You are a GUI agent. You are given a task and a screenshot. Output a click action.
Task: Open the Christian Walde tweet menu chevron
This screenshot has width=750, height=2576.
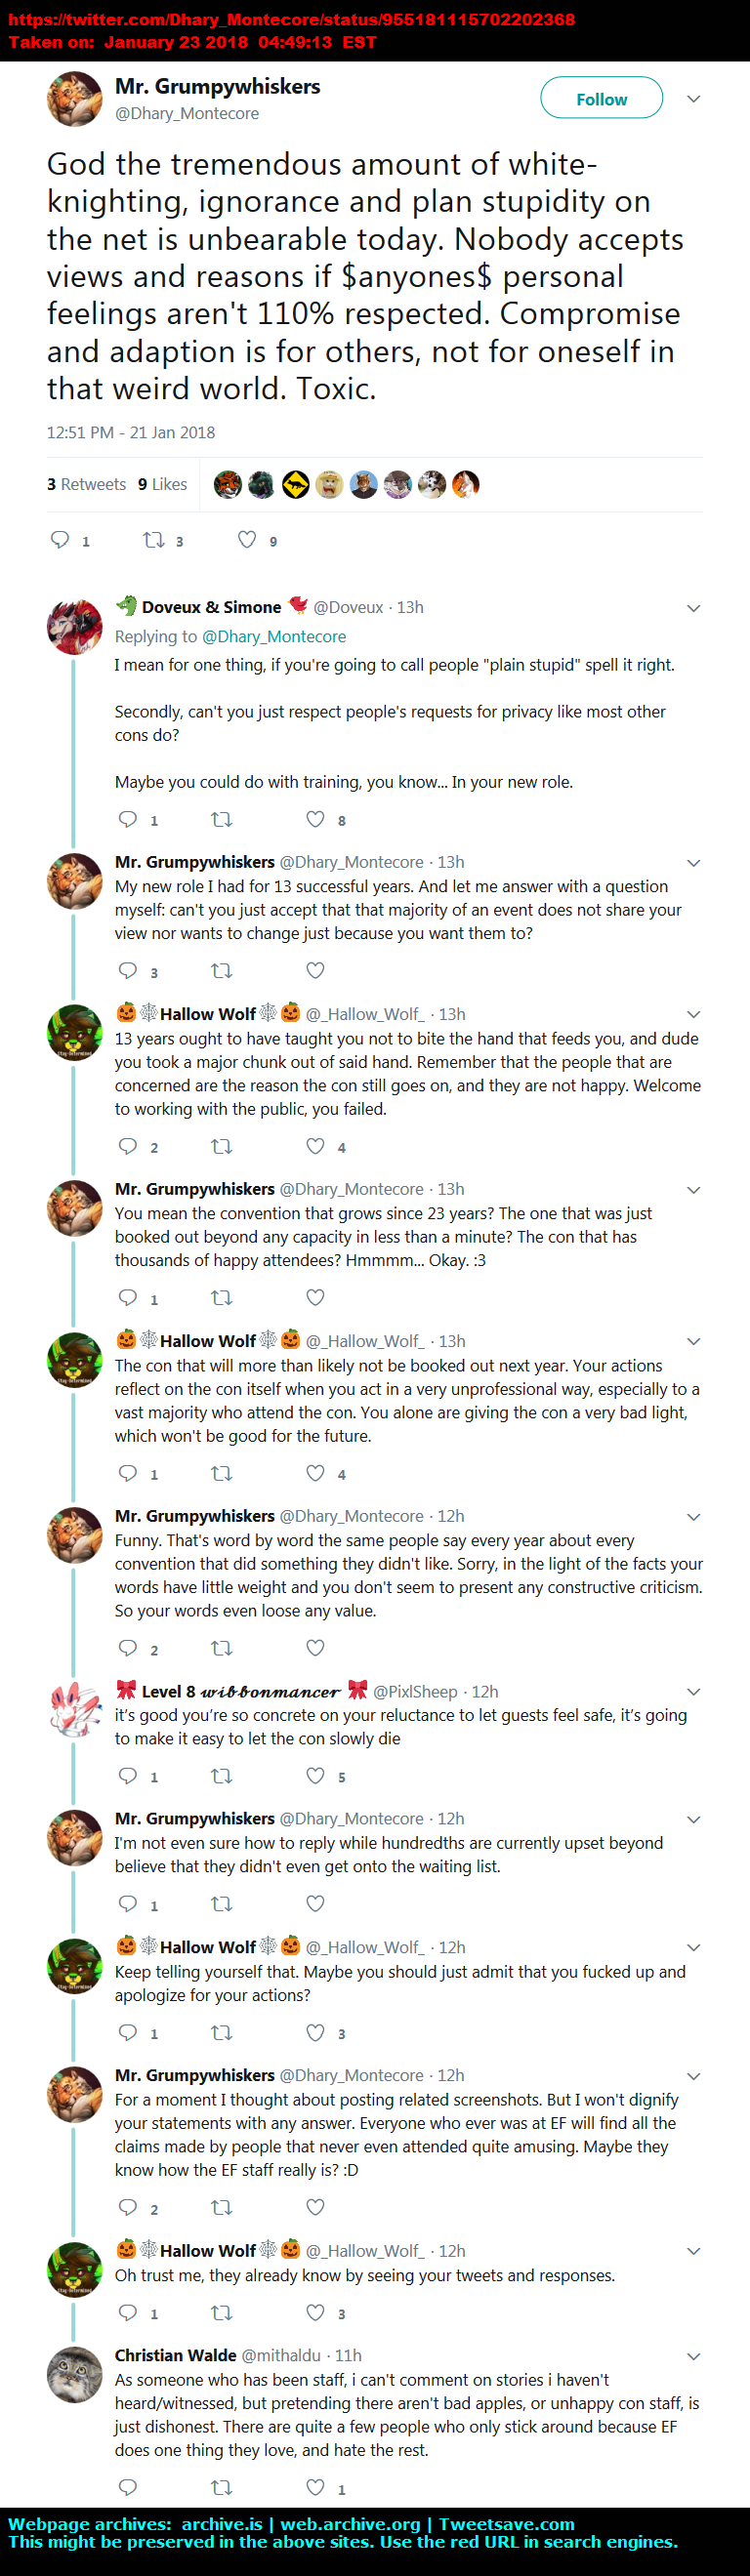(694, 2356)
